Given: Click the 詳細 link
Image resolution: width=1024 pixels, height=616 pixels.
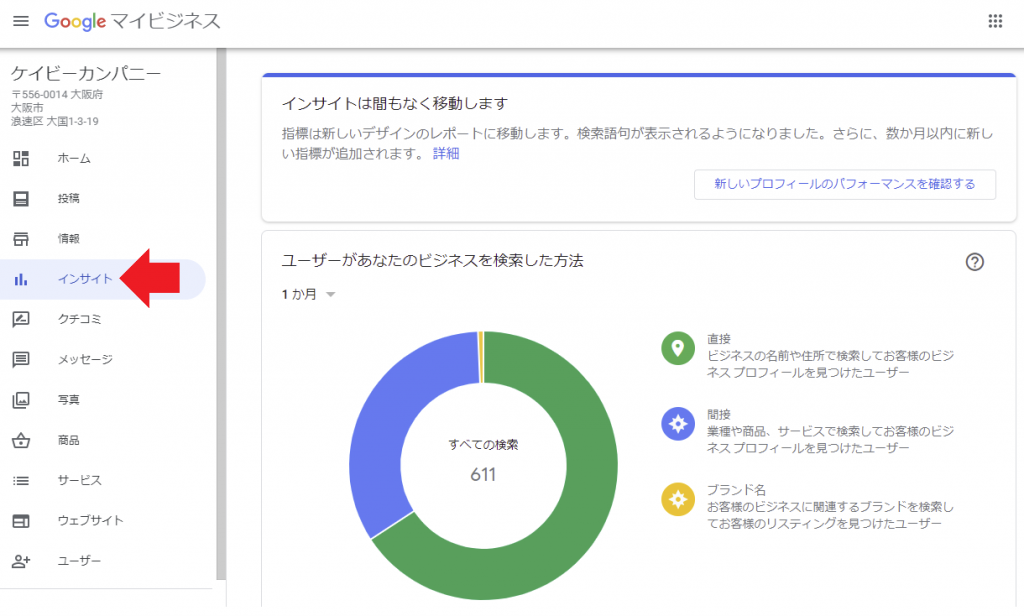Looking at the screenshot, I should (x=446, y=154).
